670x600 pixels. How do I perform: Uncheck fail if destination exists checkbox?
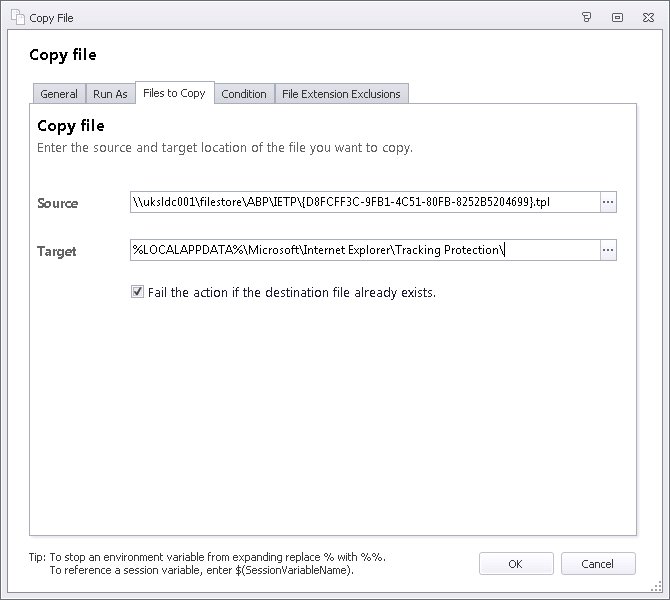138,293
